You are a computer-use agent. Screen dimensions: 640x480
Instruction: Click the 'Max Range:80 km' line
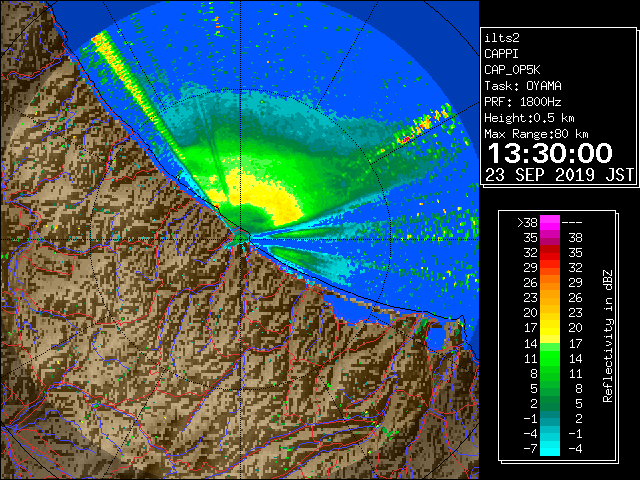coord(536,134)
